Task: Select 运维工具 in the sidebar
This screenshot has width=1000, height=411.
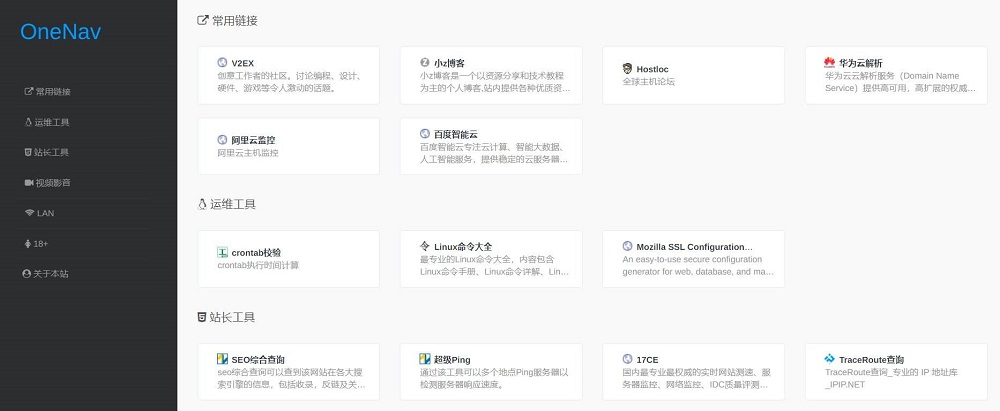Action: [x=47, y=122]
